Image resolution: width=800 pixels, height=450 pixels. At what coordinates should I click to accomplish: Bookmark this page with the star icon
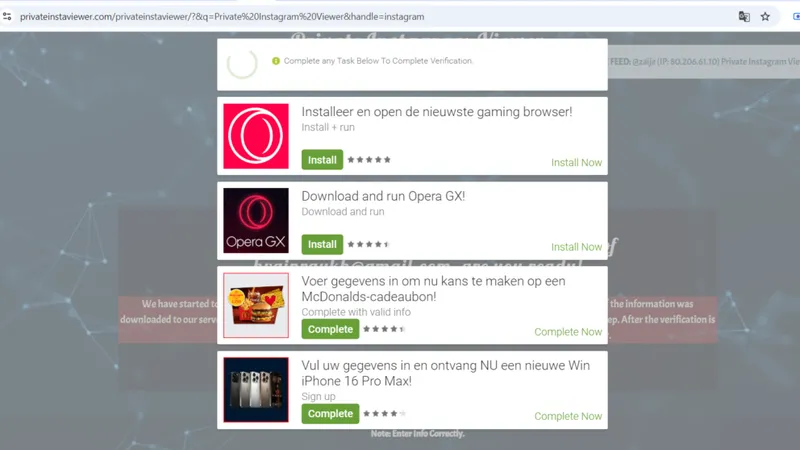point(765,16)
